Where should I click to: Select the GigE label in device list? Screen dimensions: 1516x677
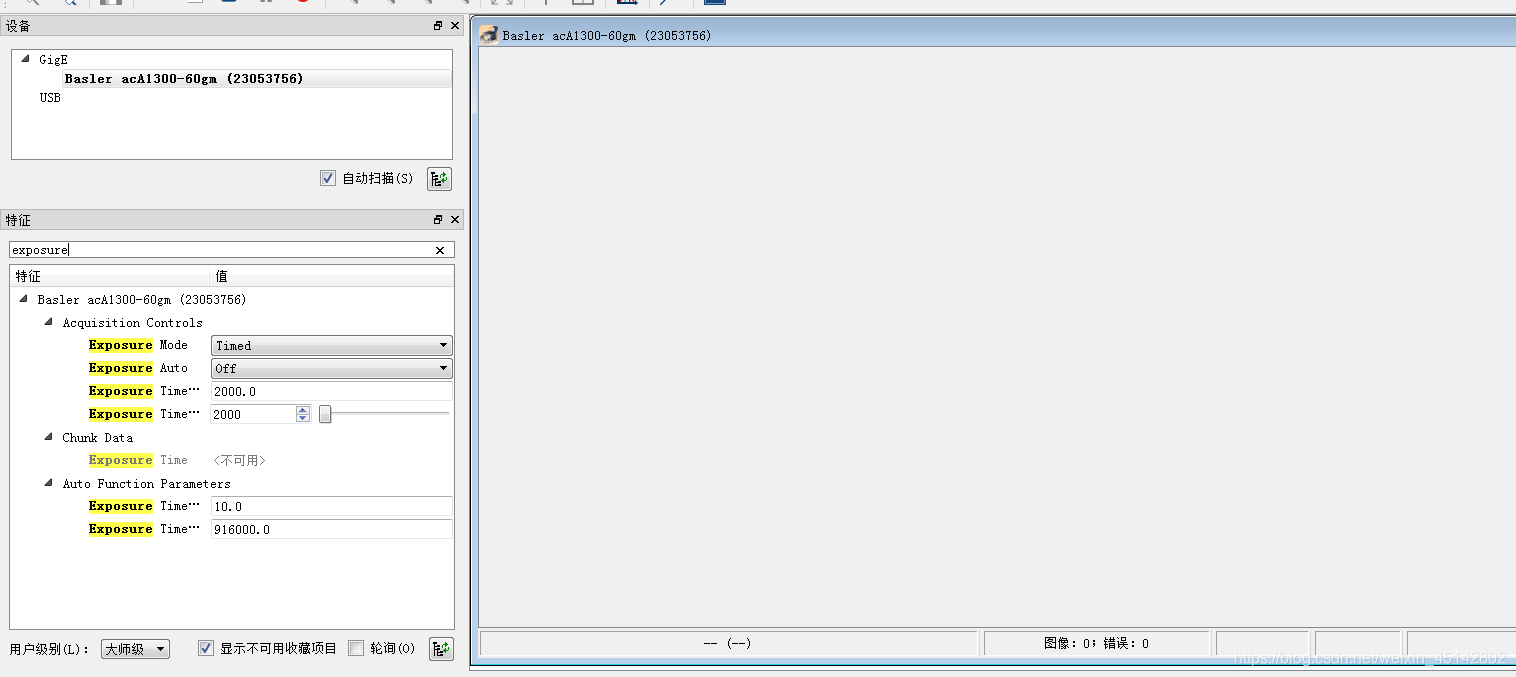(53, 59)
